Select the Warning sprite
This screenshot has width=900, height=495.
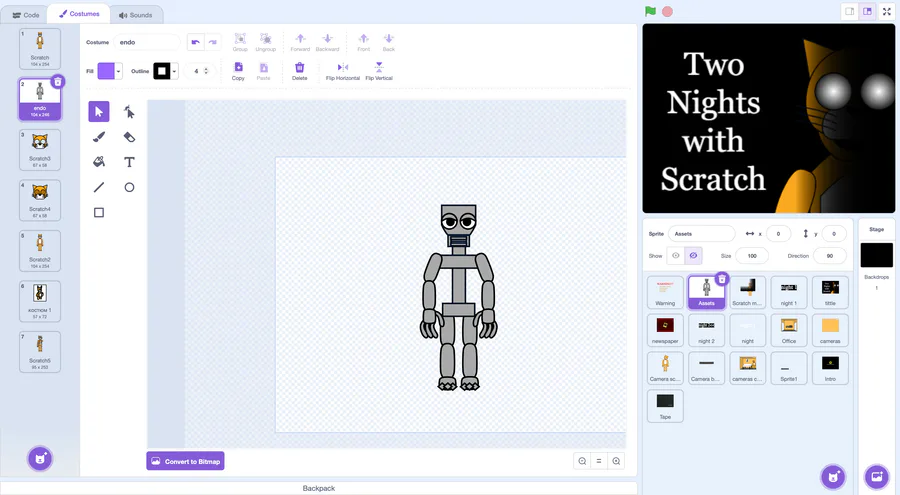click(665, 292)
